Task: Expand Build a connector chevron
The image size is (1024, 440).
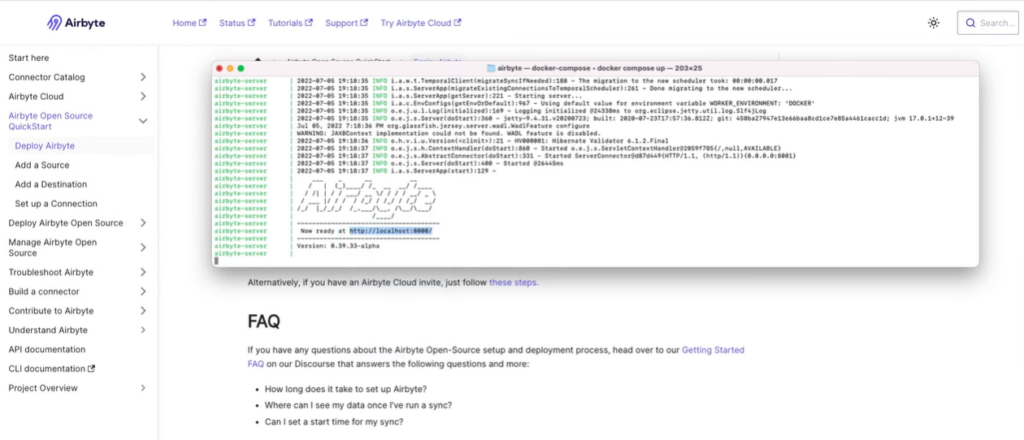Action: (x=143, y=291)
